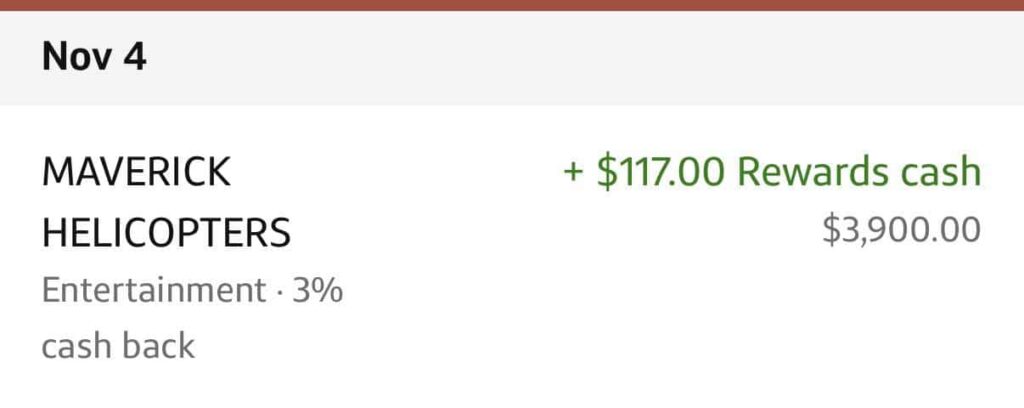Click the word MAVERICK in the merchant name

coord(136,173)
